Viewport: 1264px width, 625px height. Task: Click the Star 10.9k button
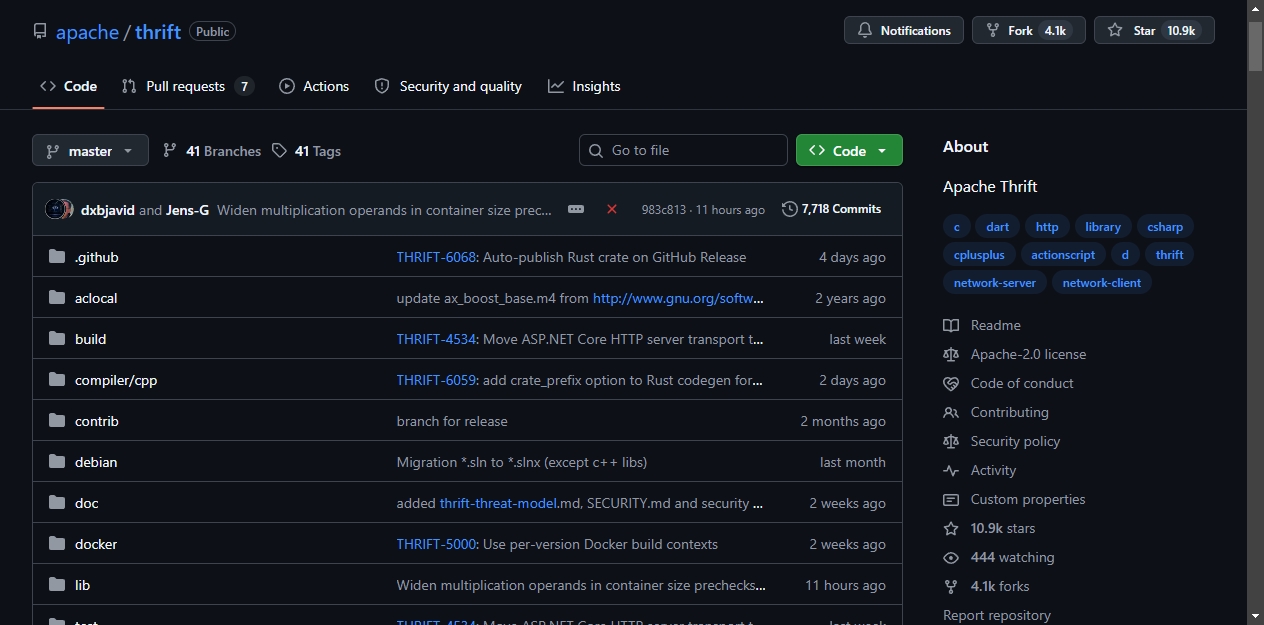point(1154,30)
